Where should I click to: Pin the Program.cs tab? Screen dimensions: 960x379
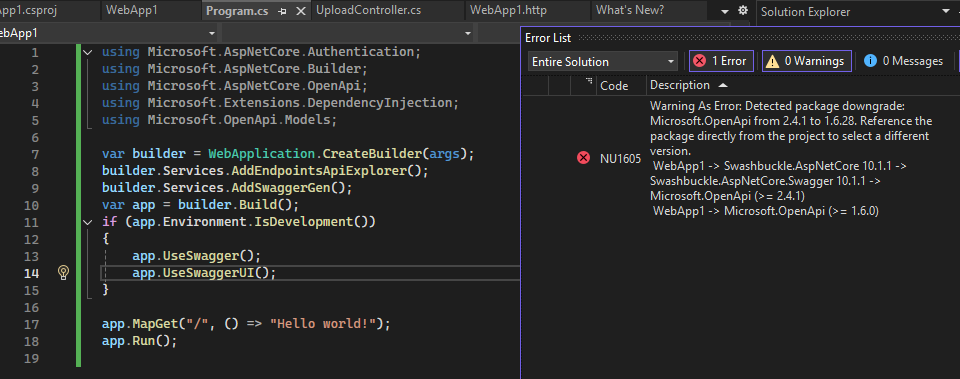(282, 11)
